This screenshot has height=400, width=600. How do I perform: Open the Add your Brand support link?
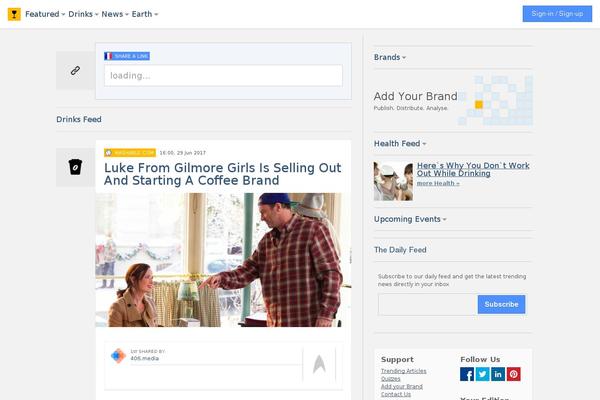point(402,387)
